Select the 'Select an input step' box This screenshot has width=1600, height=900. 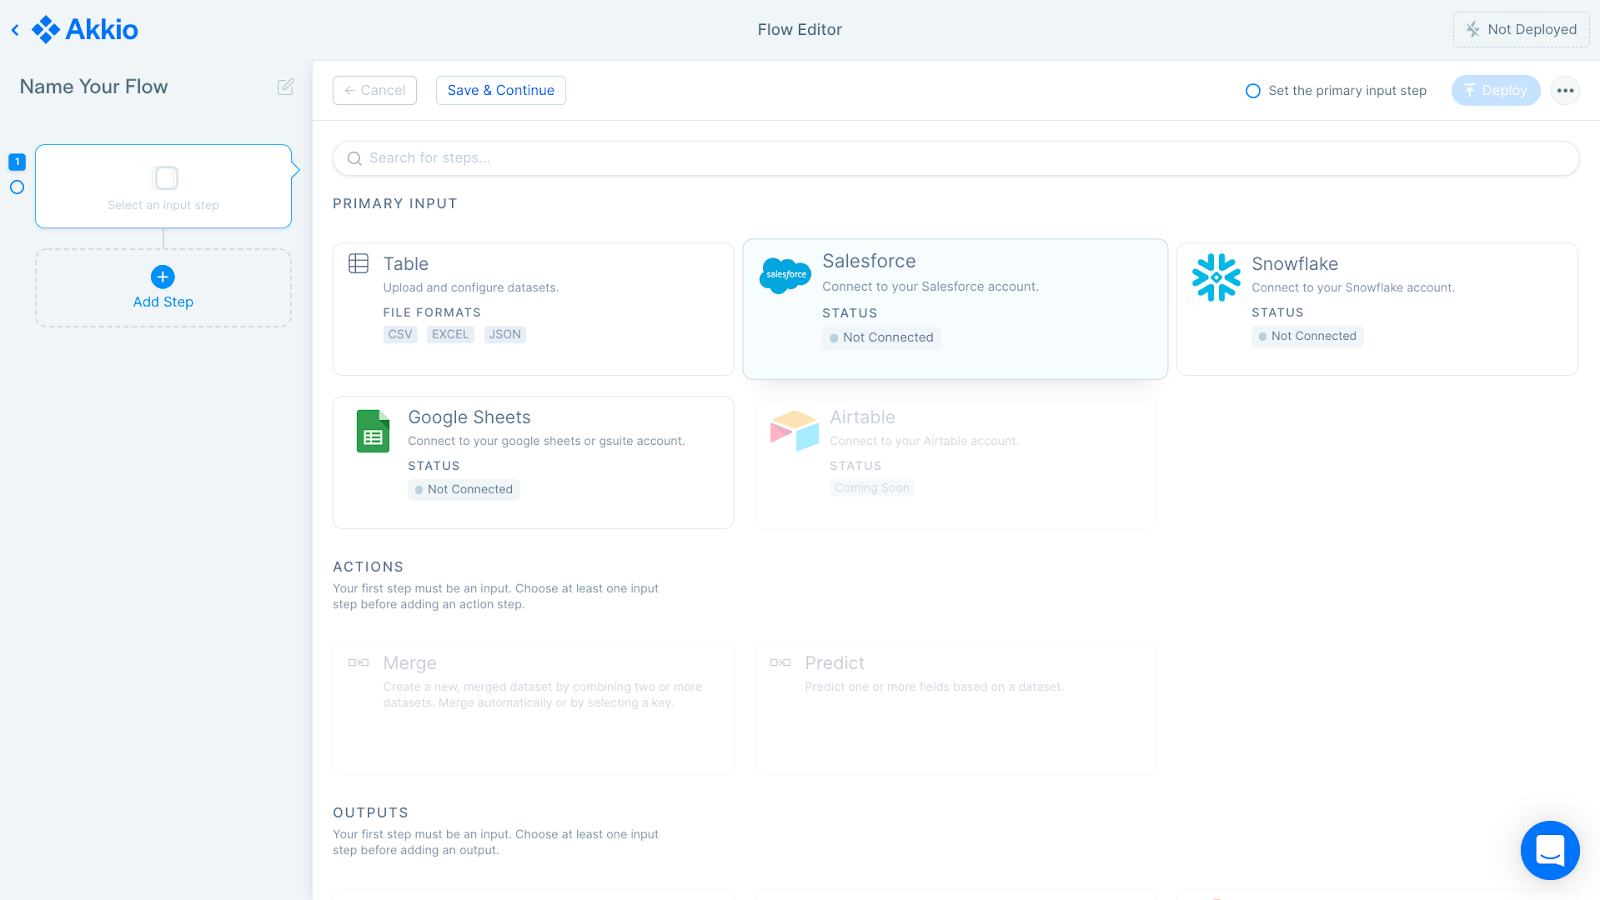pos(164,186)
